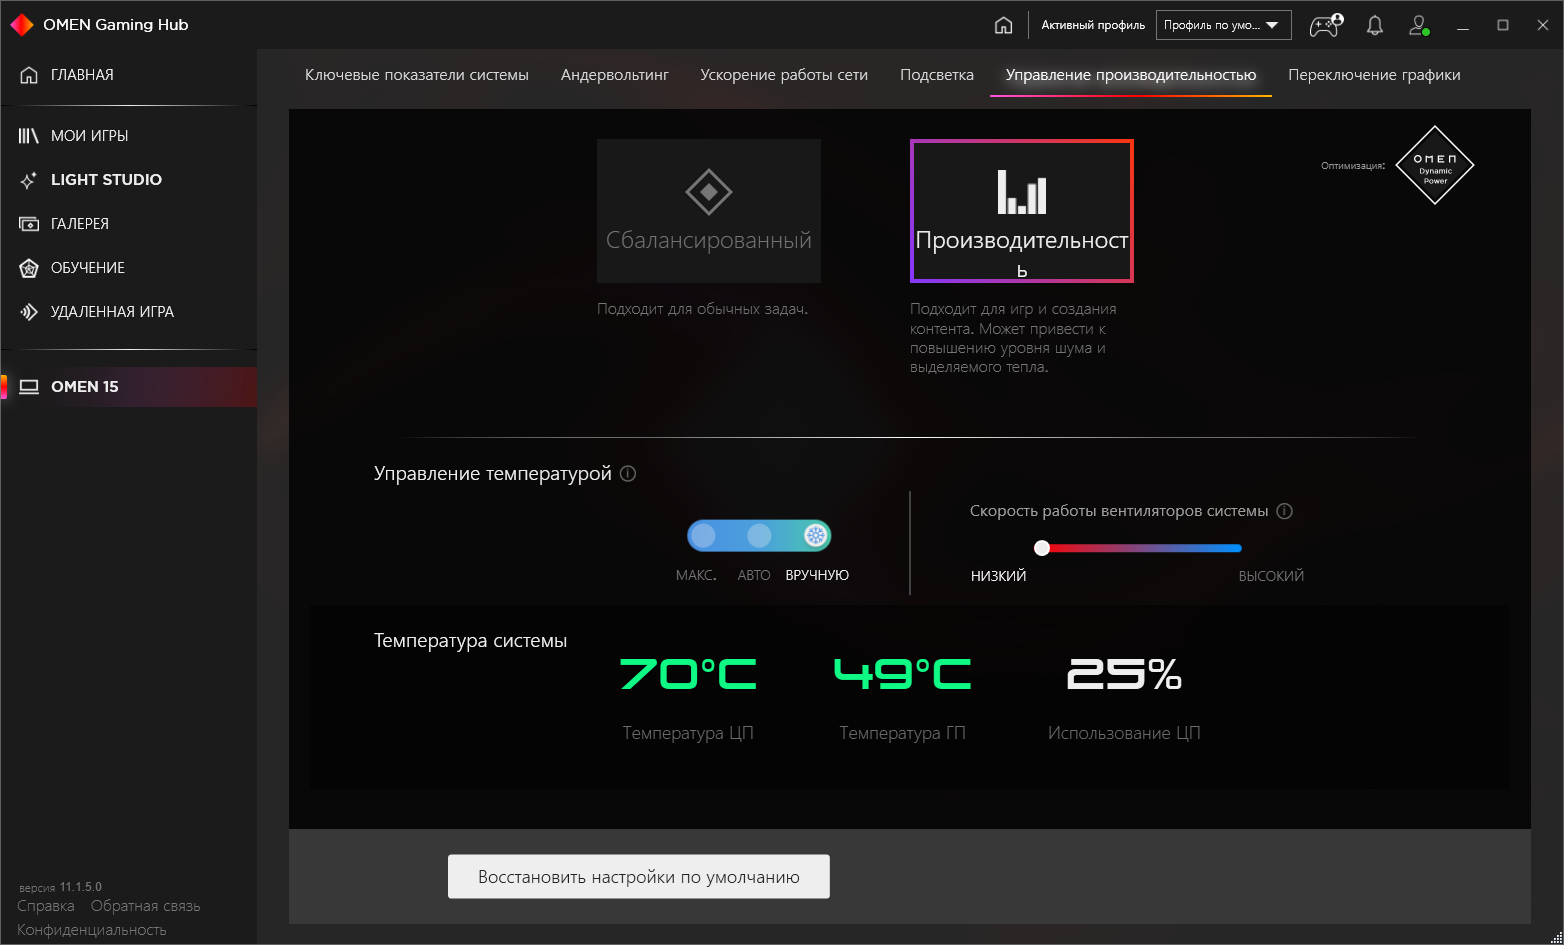Click the version 11.1.5.0 text
The width and height of the screenshot is (1564, 945).
coord(60,887)
